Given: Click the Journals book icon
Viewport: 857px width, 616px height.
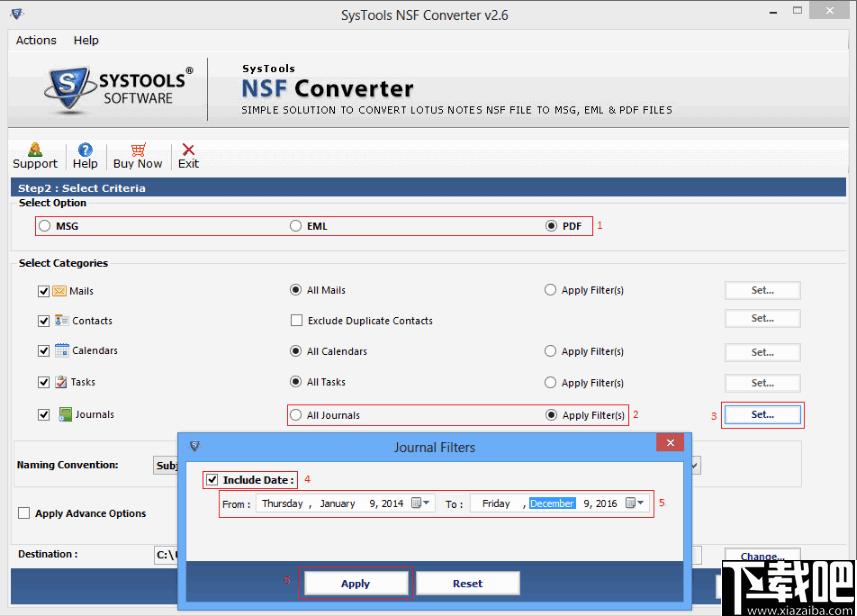Looking at the screenshot, I should (65, 414).
